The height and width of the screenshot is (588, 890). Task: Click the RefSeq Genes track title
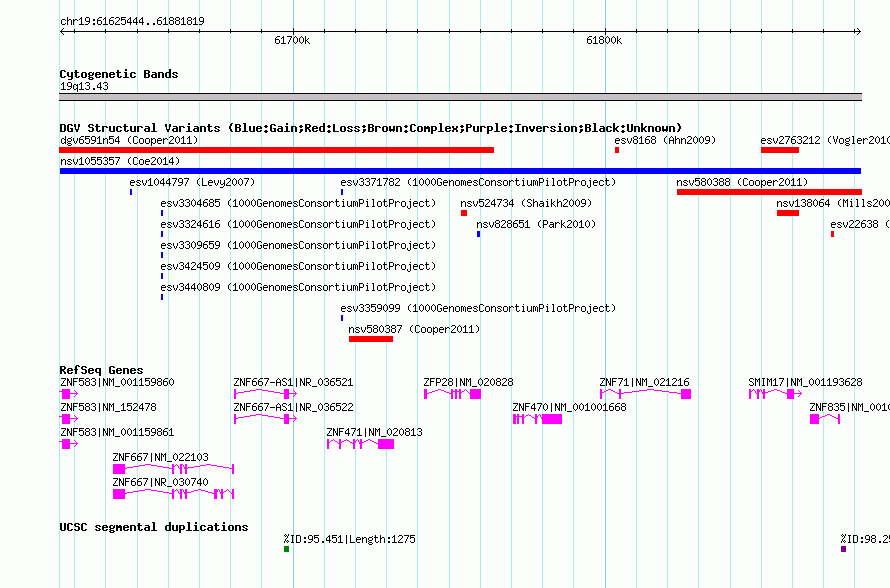pos(102,369)
